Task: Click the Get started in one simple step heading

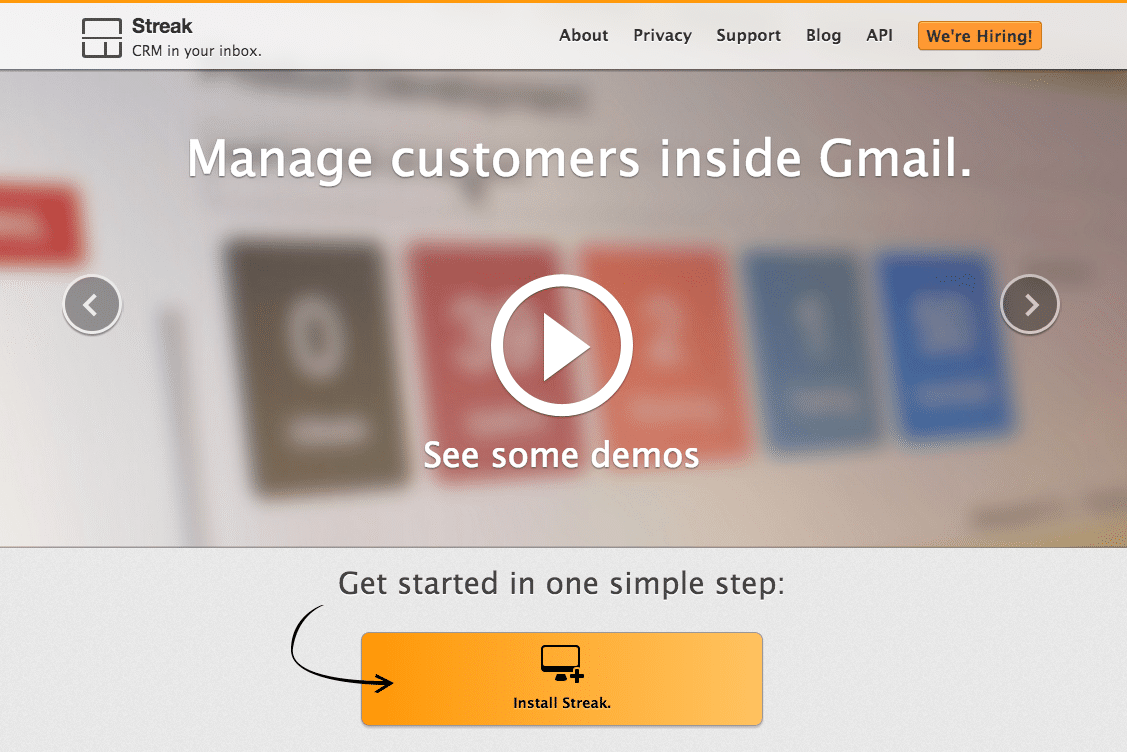Action: tap(561, 583)
